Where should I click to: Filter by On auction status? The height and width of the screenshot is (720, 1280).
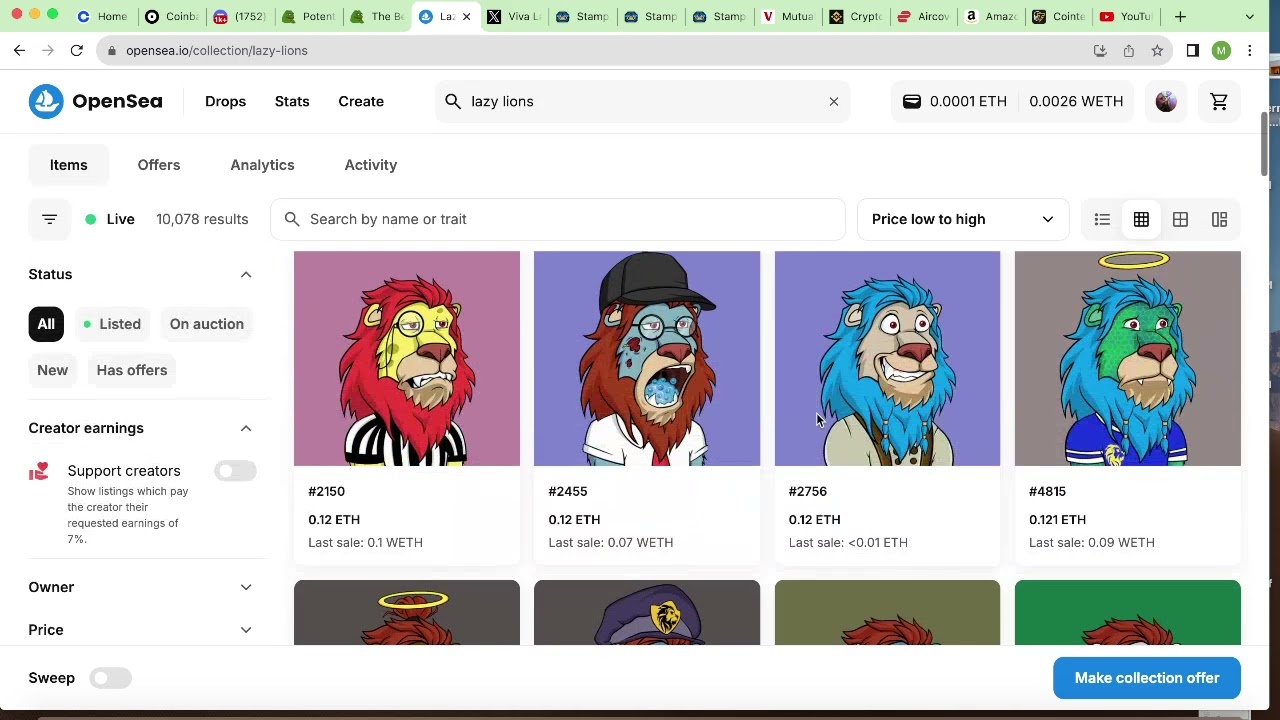pos(207,324)
